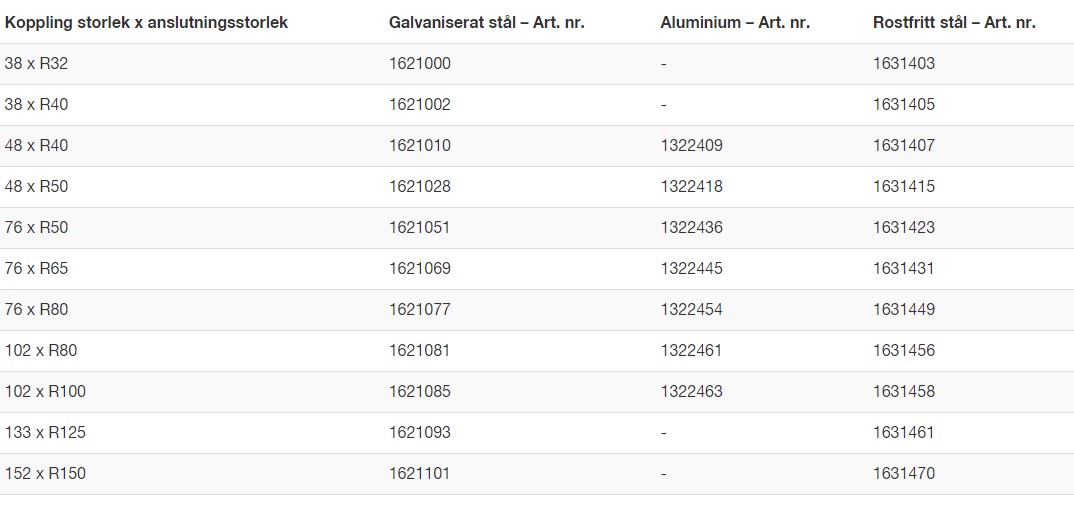
Task: Click the 'Koppling storlek x anslutningsstorlek' column header
Action: tap(146, 22)
